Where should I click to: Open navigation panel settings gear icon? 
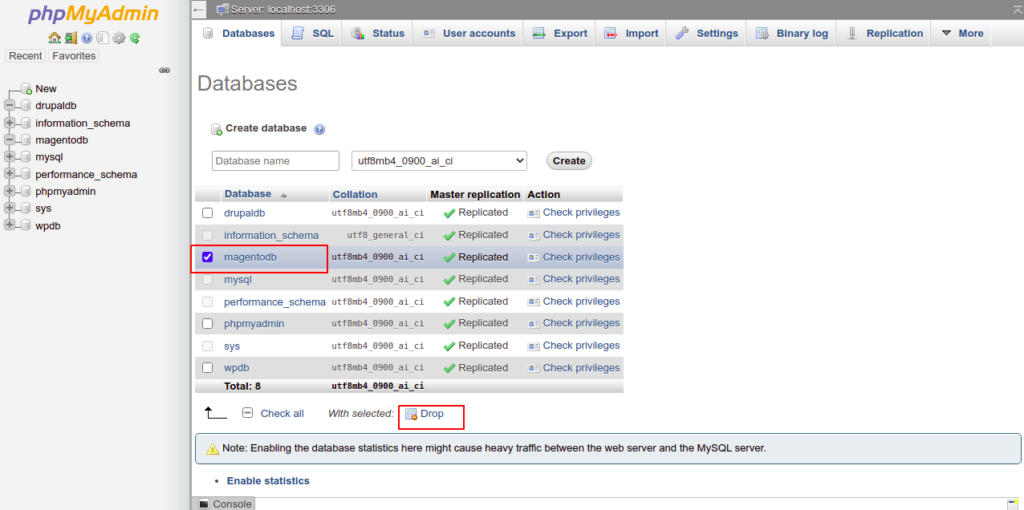(118, 38)
